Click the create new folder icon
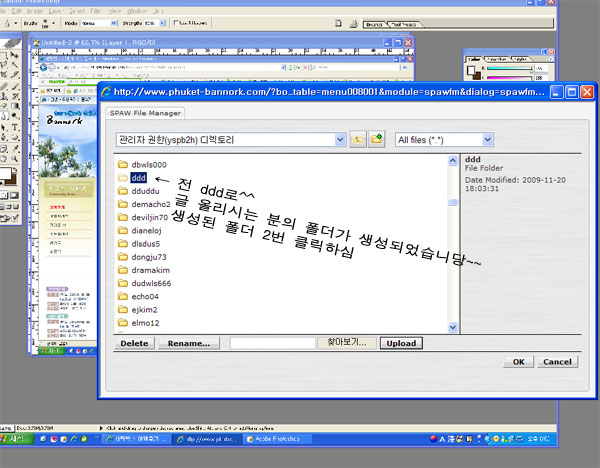600x468 pixels. (x=376, y=140)
